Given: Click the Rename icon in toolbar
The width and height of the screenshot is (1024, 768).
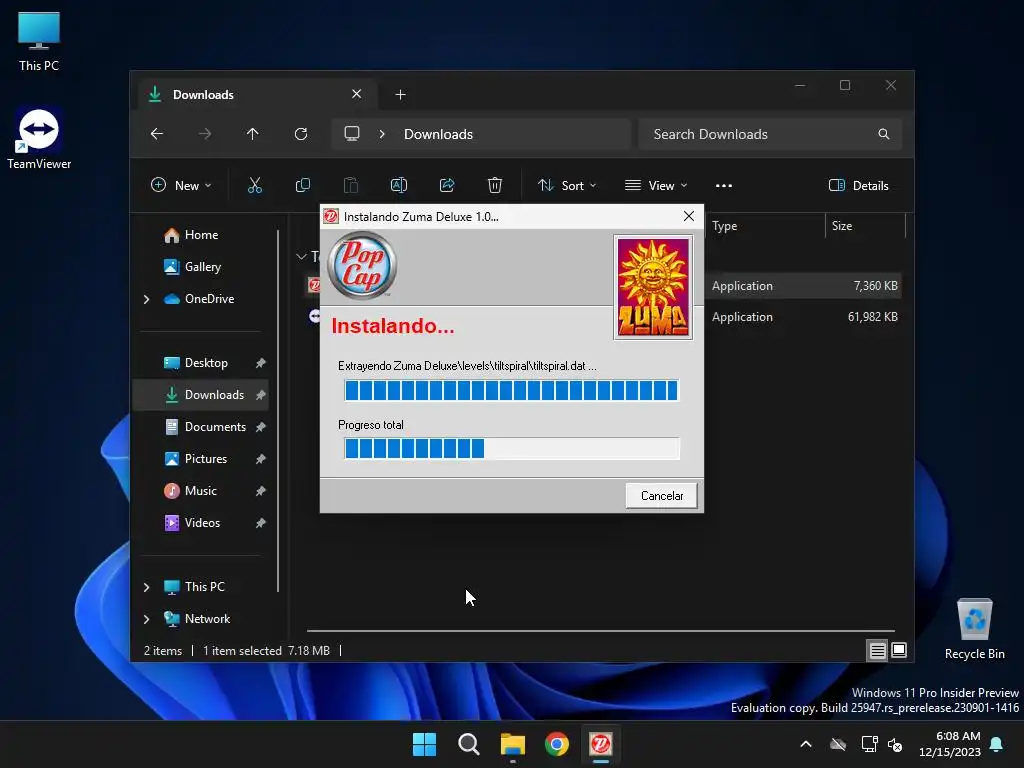Looking at the screenshot, I should pyautogui.click(x=399, y=185).
